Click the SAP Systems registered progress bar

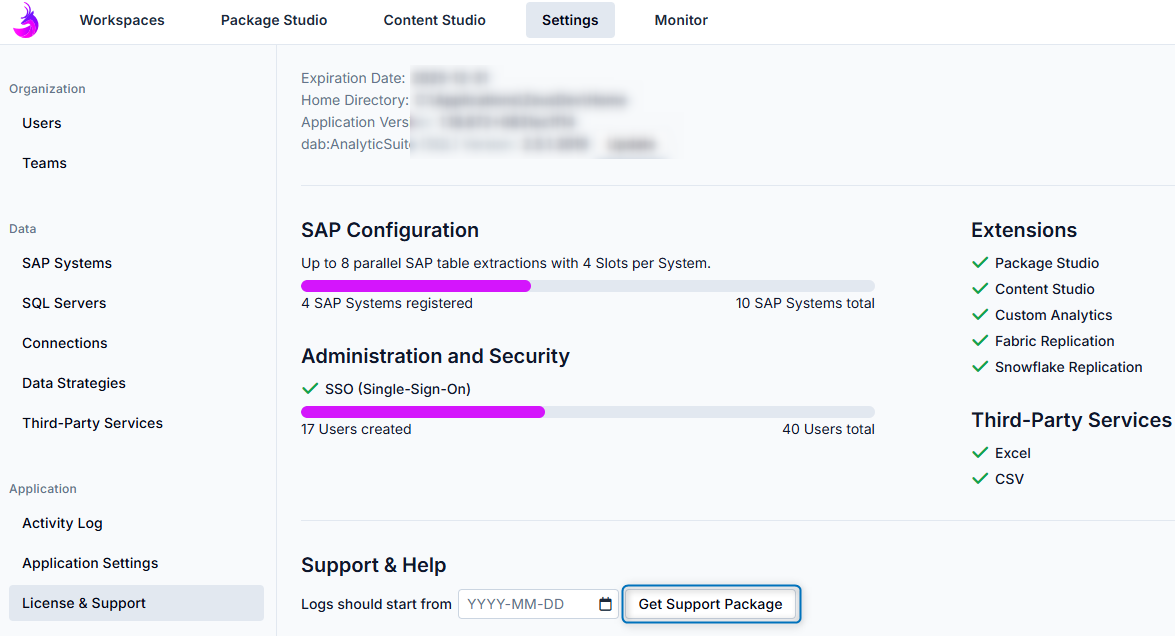587,286
